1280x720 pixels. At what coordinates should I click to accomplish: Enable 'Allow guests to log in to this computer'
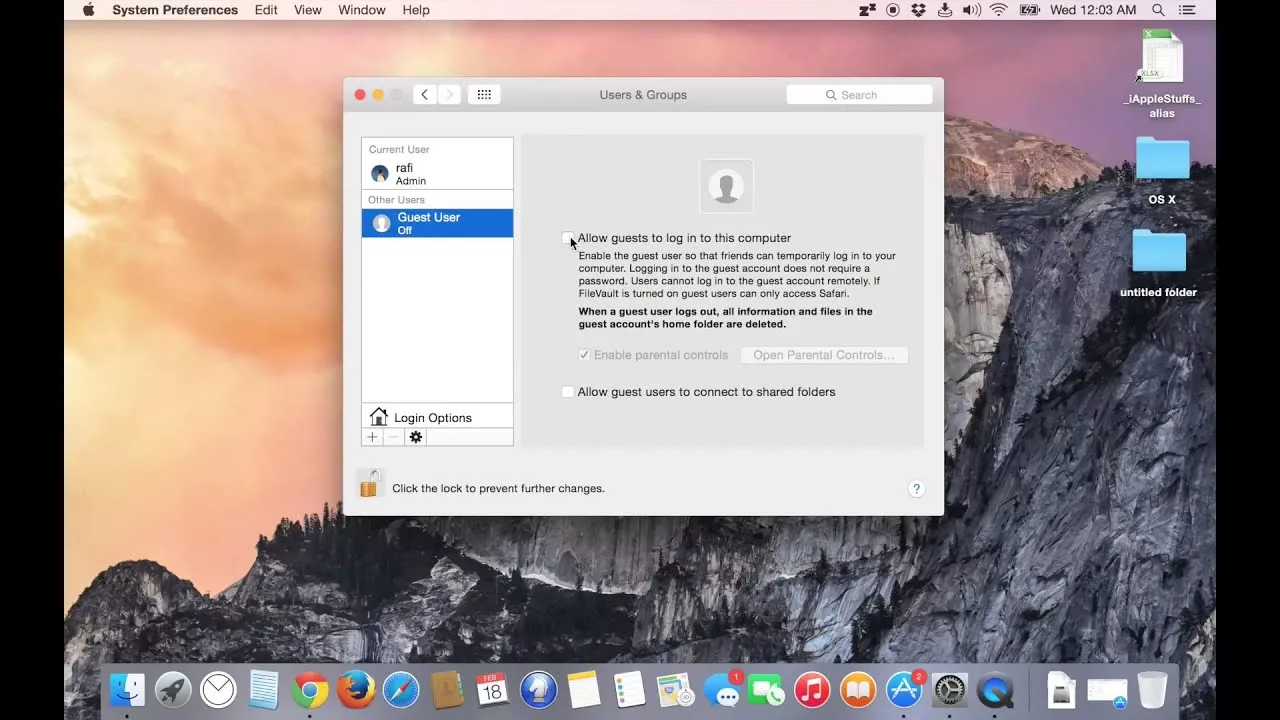(x=568, y=238)
